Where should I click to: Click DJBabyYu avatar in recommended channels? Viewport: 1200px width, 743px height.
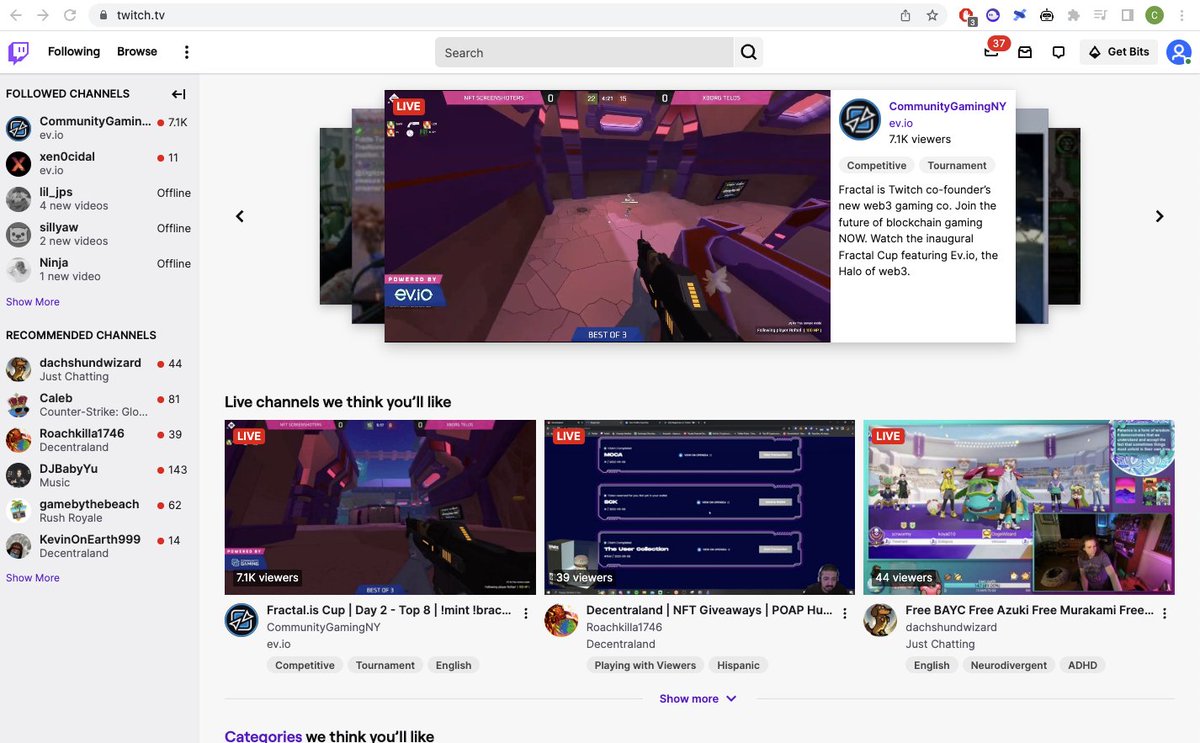(x=19, y=475)
